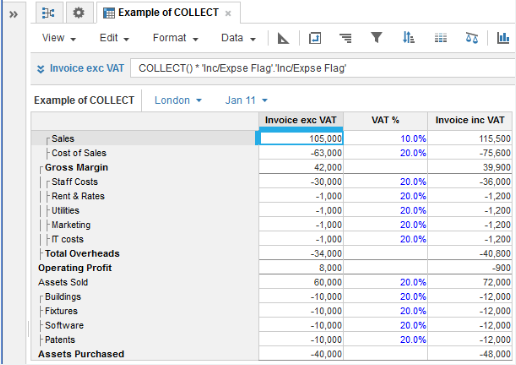
Task: Click the Assets Sold inc VAT cell 72,000
Action: pos(470,282)
